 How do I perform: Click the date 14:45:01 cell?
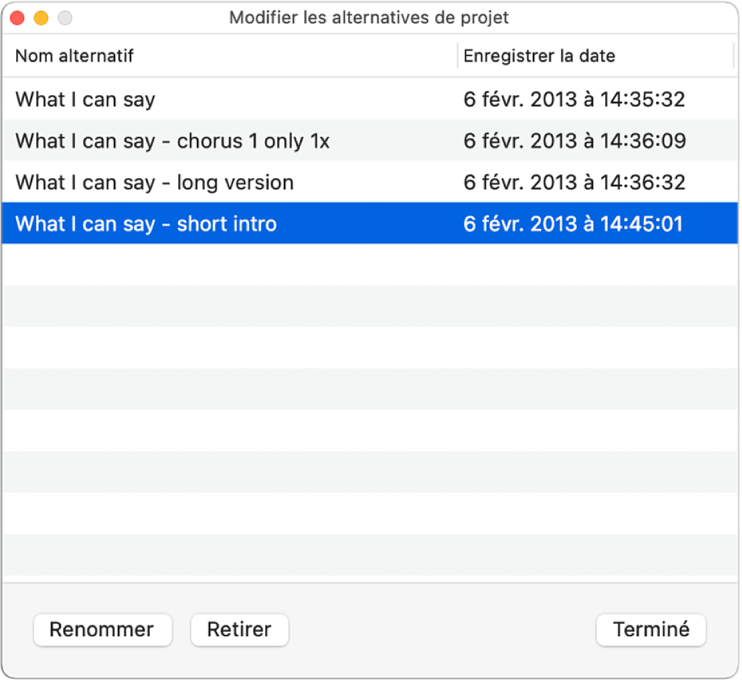point(573,223)
